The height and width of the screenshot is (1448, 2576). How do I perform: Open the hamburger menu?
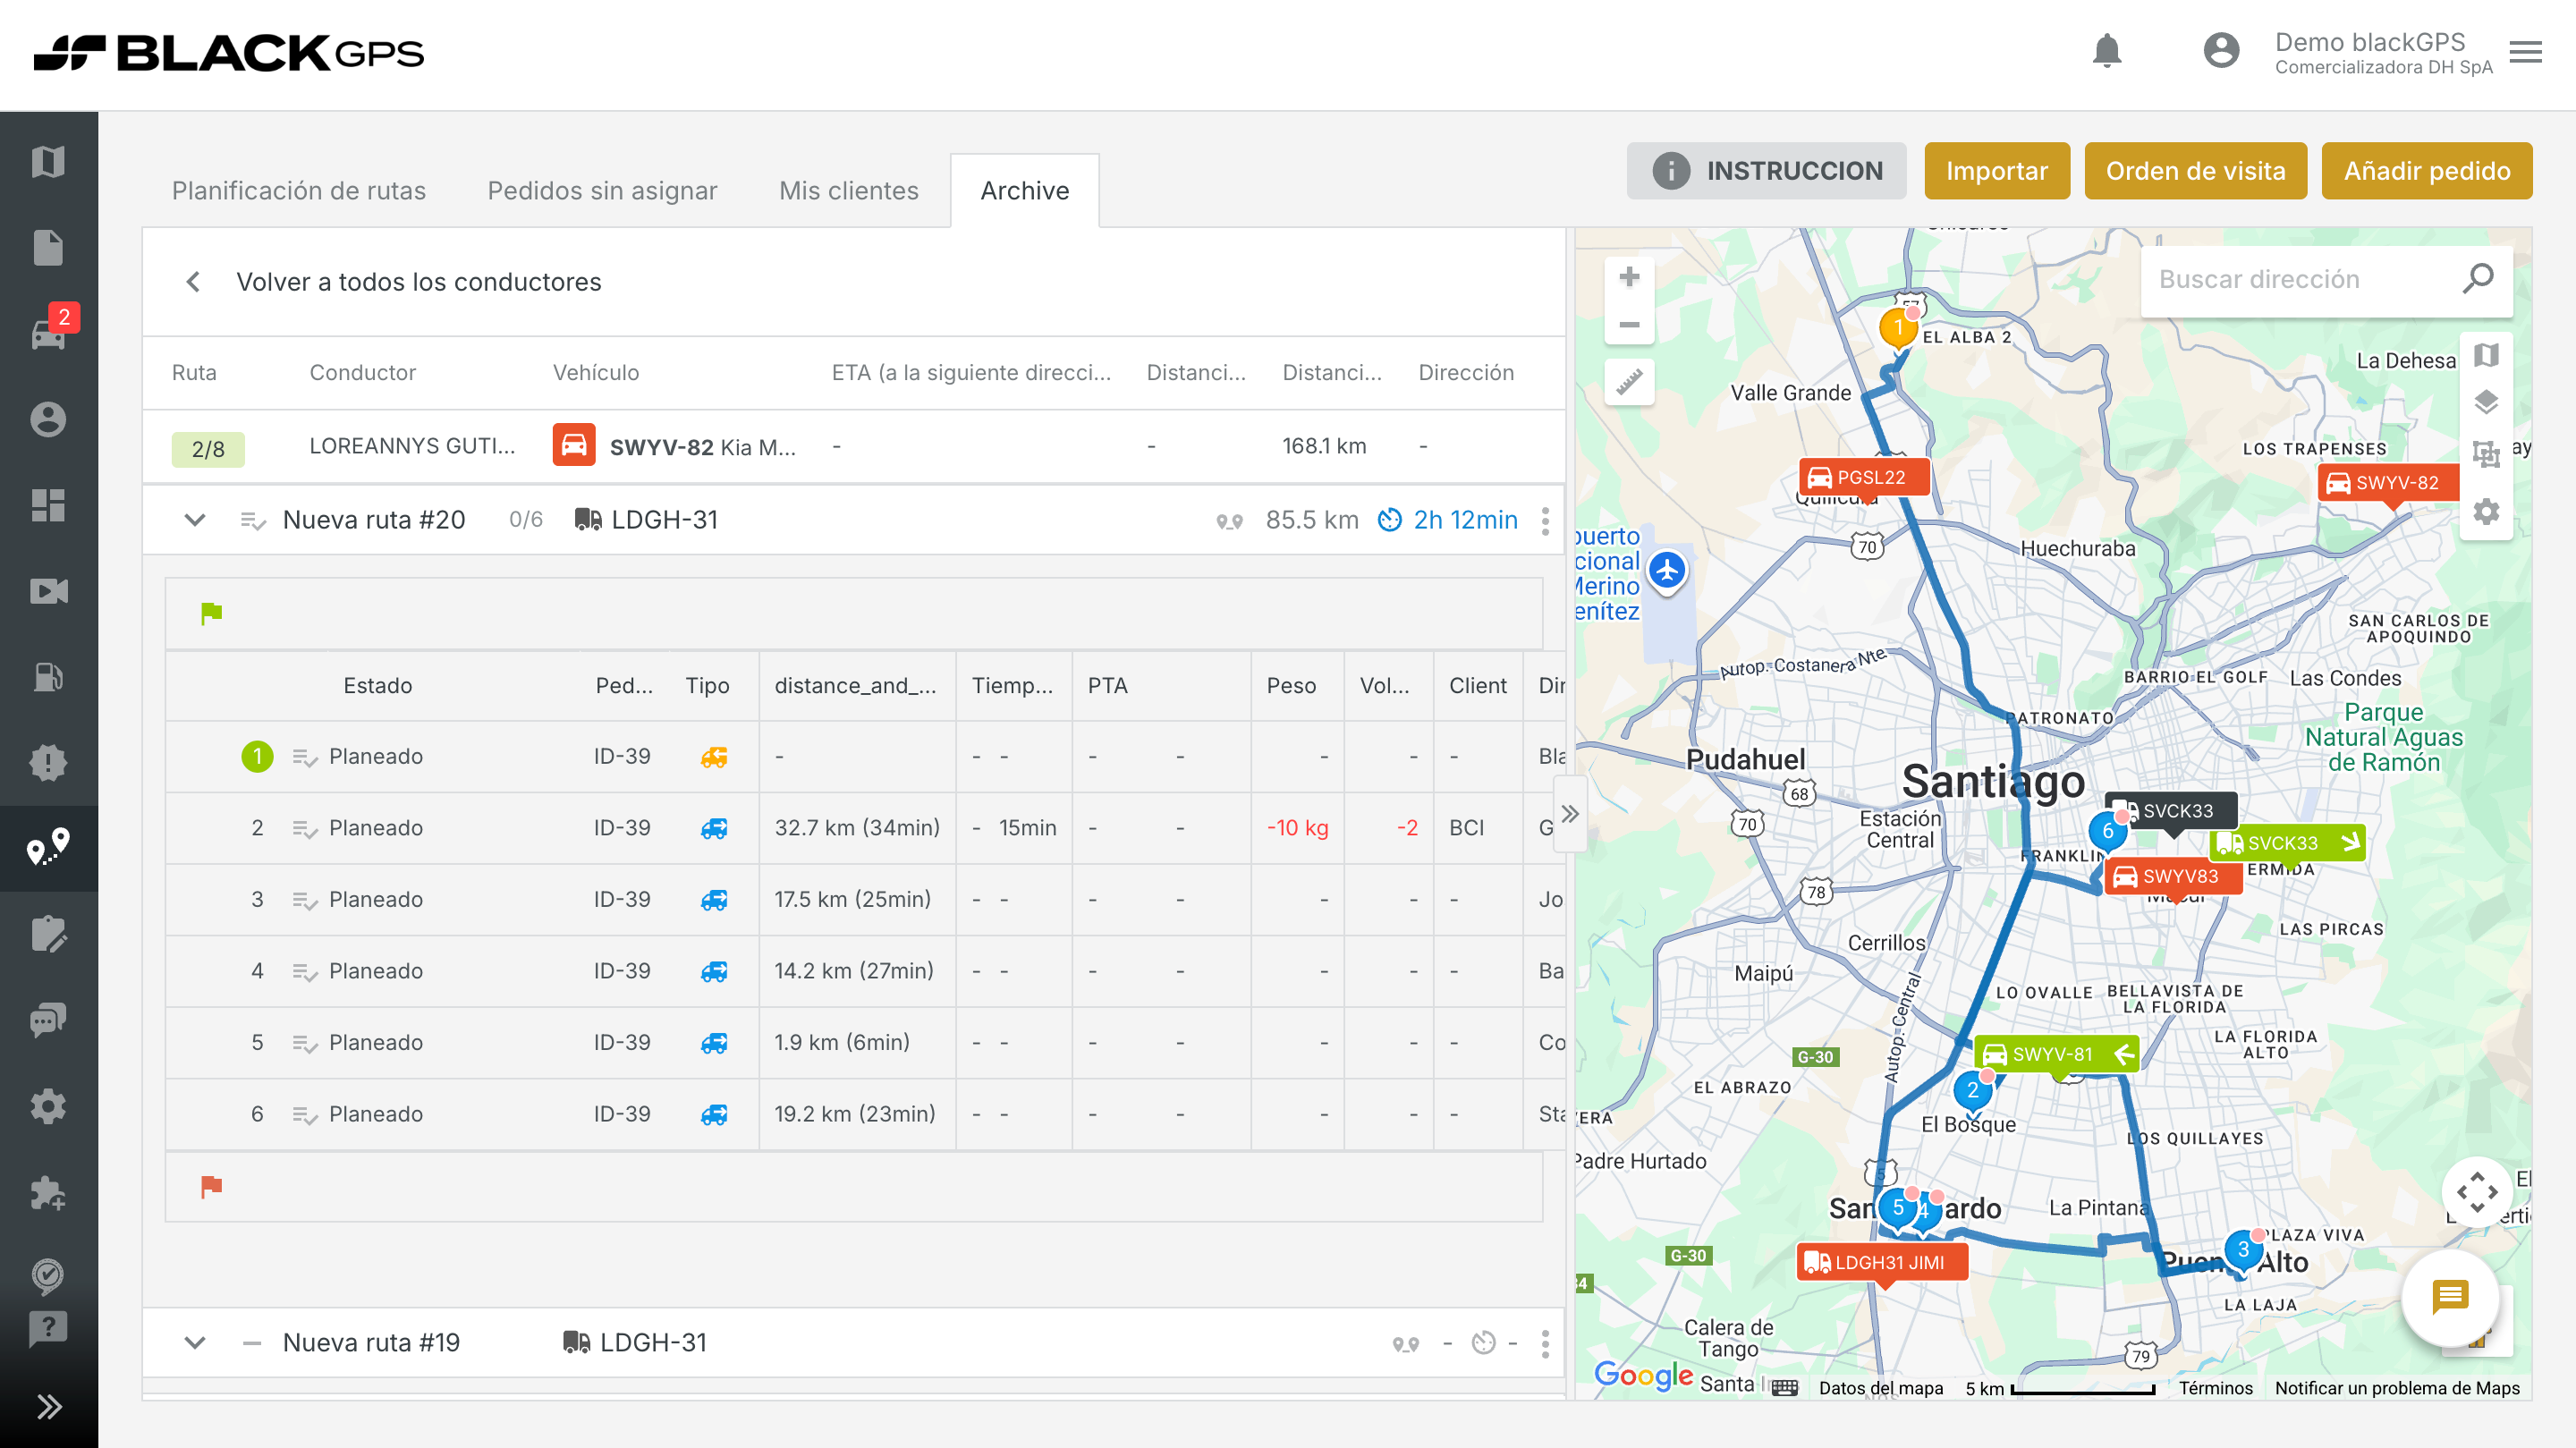(x=2525, y=52)
